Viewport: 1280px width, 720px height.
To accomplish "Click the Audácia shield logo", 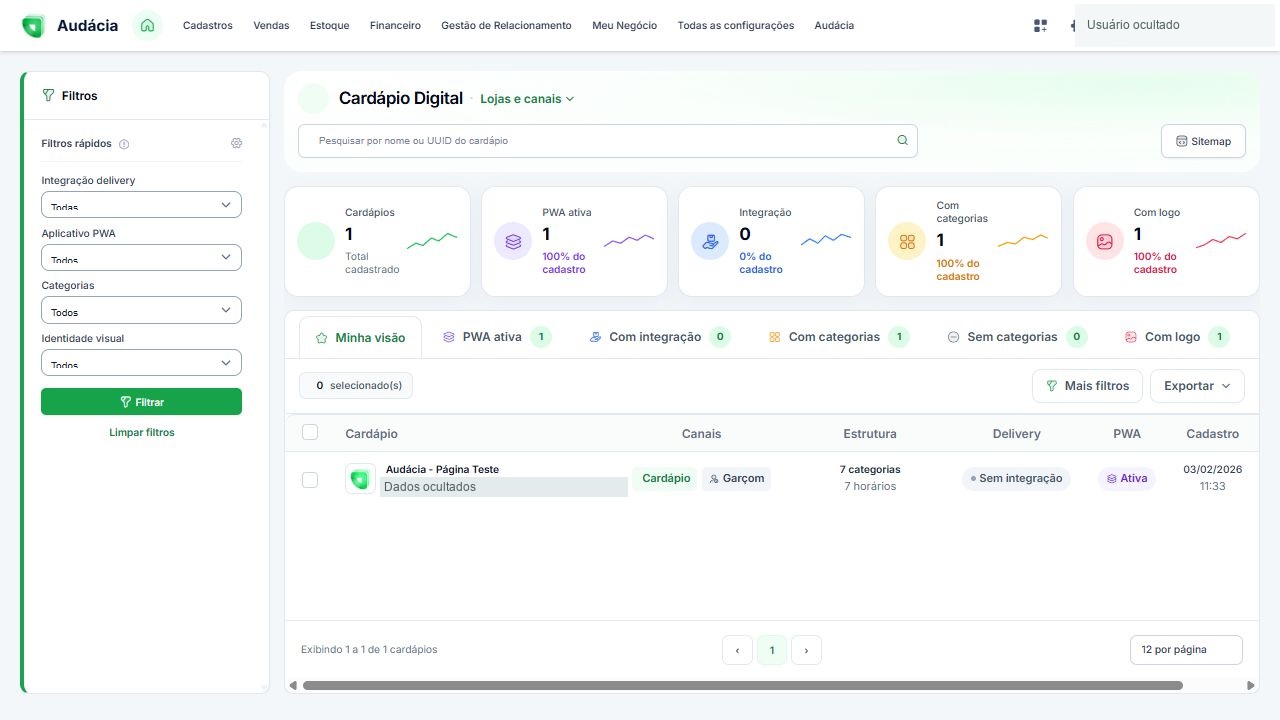I will (x=33, y=26).
